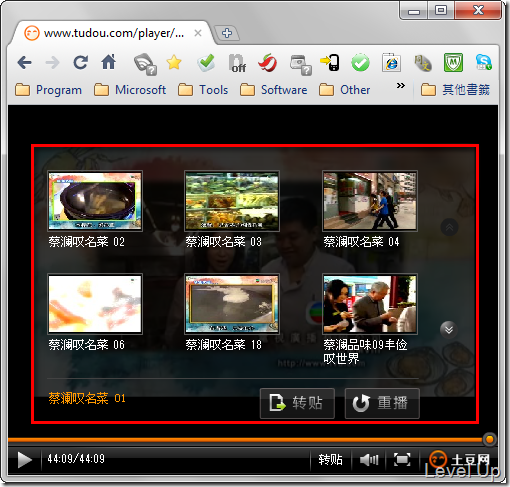The image size is (510, 487).
Task: Expand the bookmarks overflow chevron
Action: pyautogui.click(x=401, y=86)
